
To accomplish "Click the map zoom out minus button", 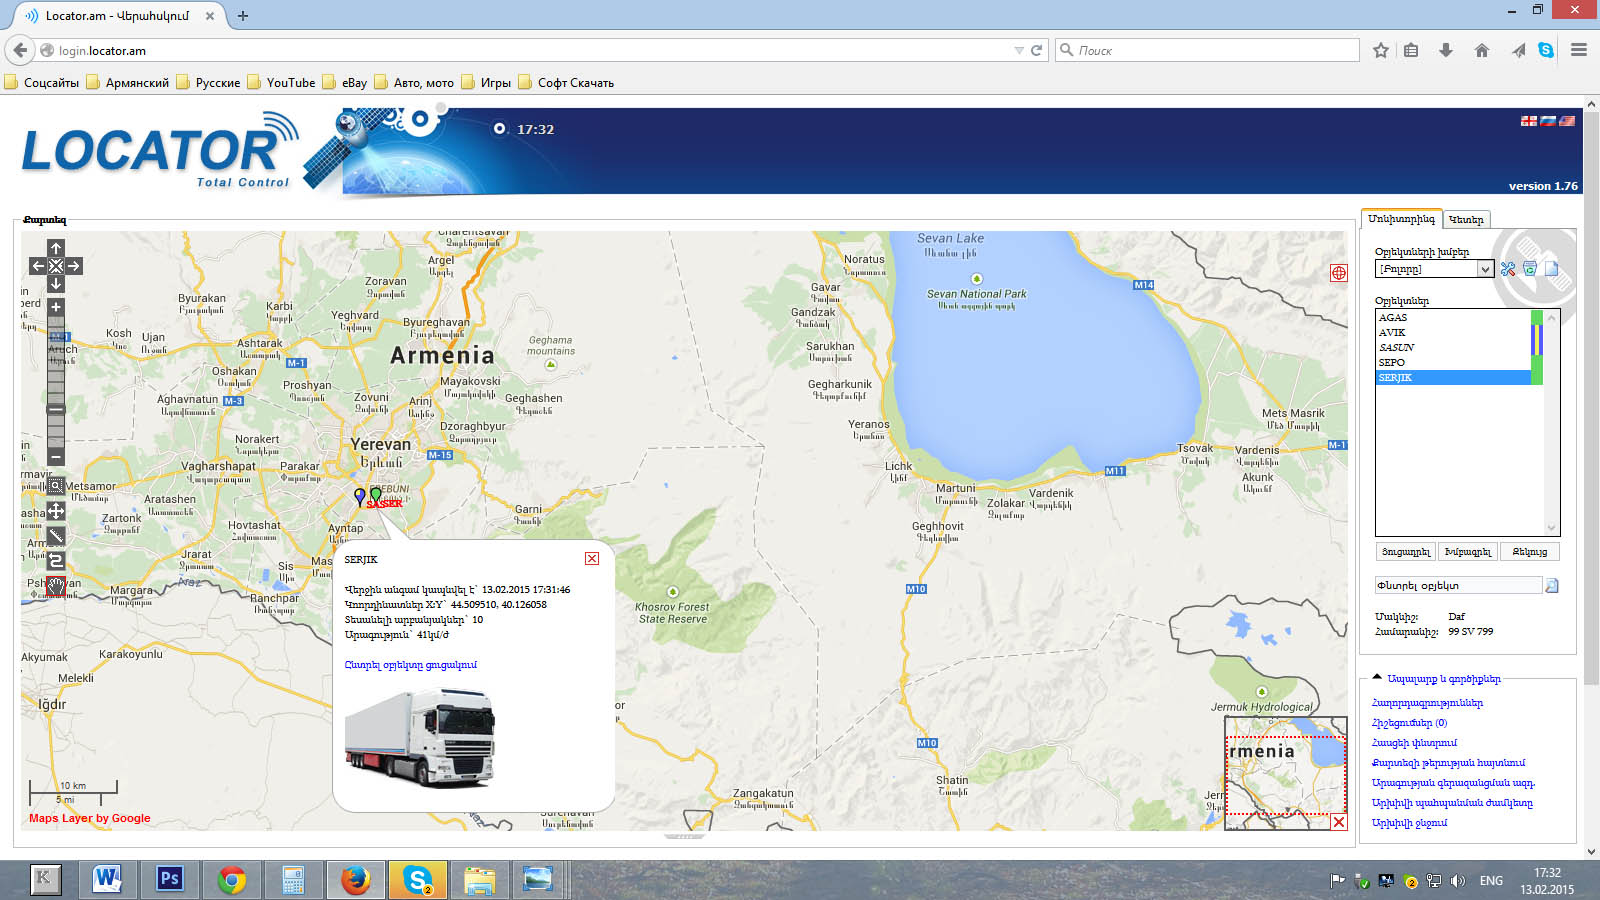I will pyautogui.click(x=56, y=457).
